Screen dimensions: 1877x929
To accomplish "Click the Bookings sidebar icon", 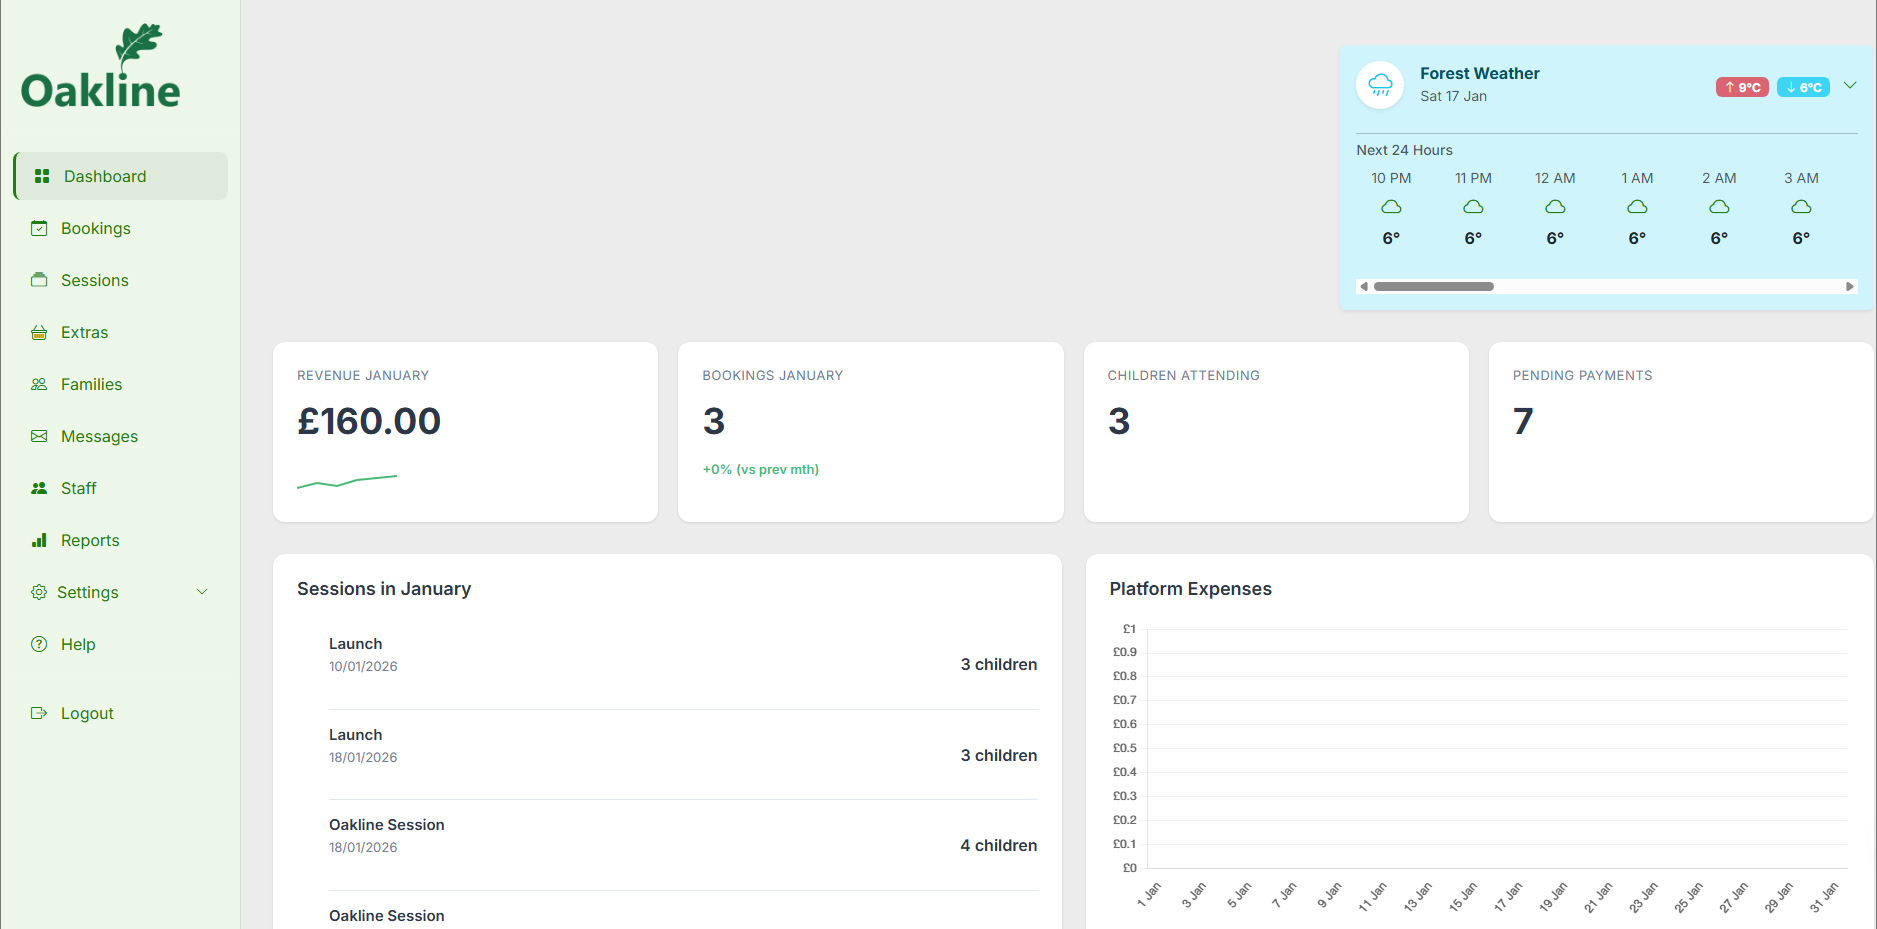I will (x=39, y=228).
